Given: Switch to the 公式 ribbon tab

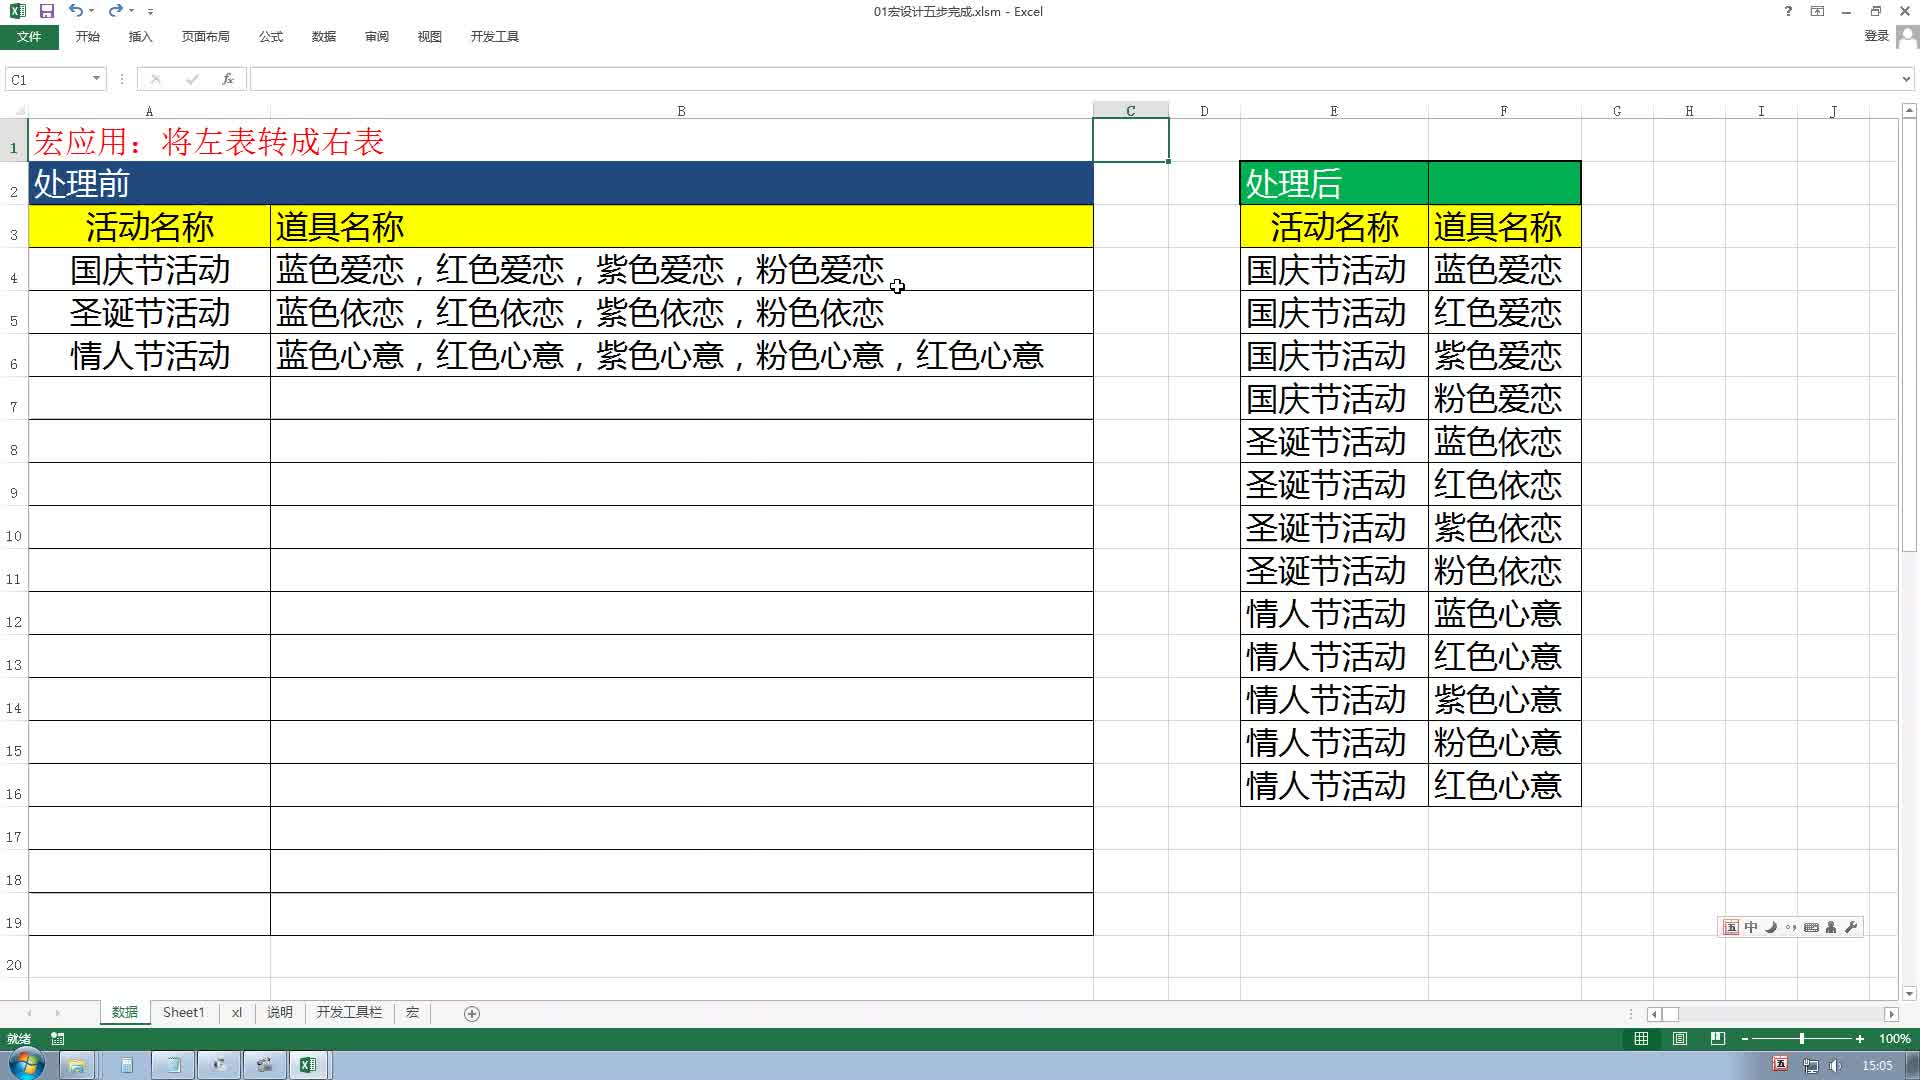Looking at the screenshot, I should pos(271,37).
